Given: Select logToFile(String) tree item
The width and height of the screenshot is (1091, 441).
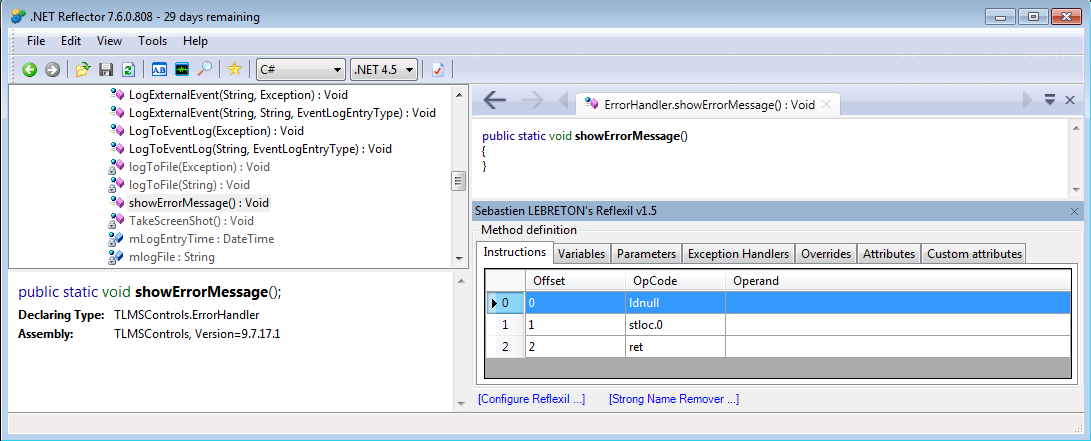Looking at the screenshot, I should coord(189,185).
